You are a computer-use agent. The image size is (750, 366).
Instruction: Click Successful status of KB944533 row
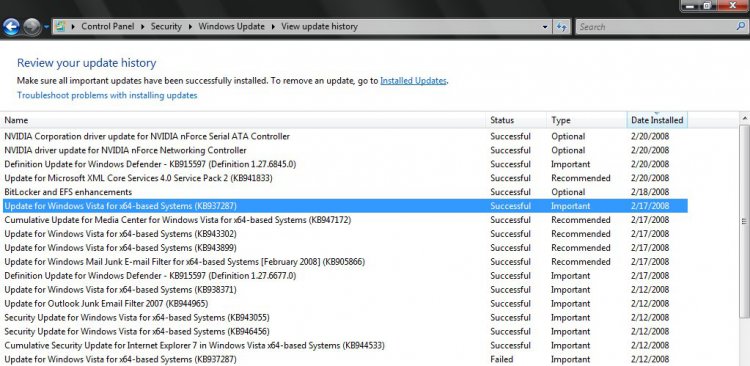[x=510, y=345]
